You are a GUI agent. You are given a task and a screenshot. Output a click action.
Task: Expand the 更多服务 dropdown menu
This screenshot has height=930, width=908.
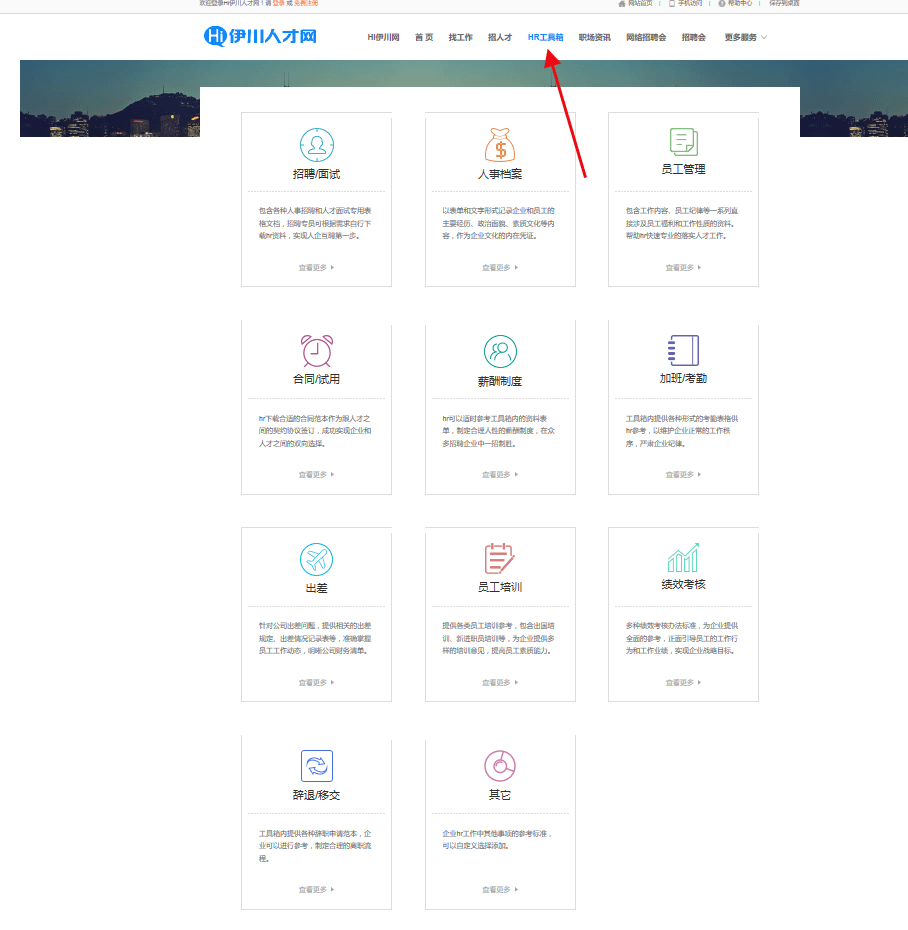(x=745, y=38)
